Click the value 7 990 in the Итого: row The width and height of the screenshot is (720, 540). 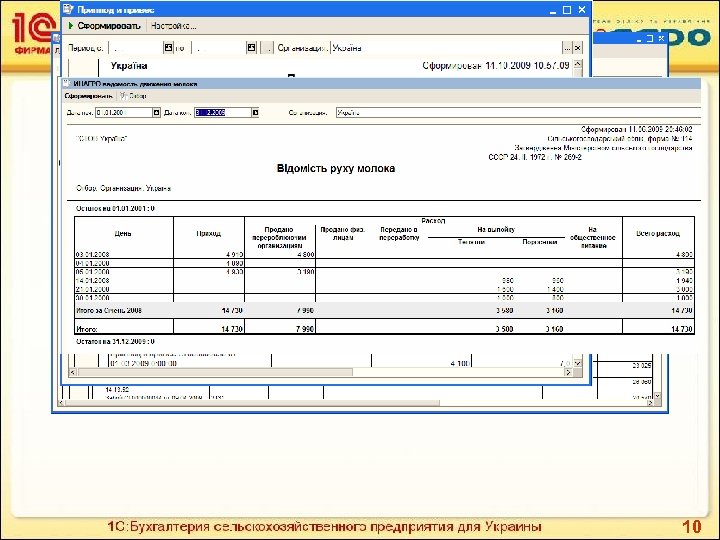click(x=304, y=329)
